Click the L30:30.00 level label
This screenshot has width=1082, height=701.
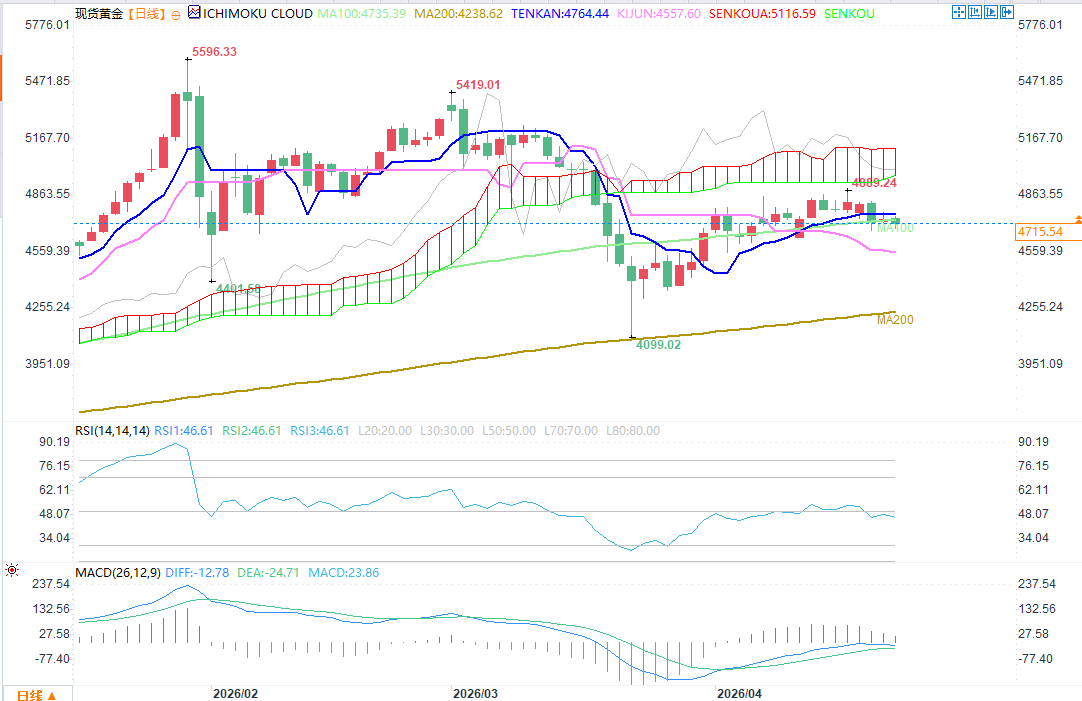(x=447, y=431)
